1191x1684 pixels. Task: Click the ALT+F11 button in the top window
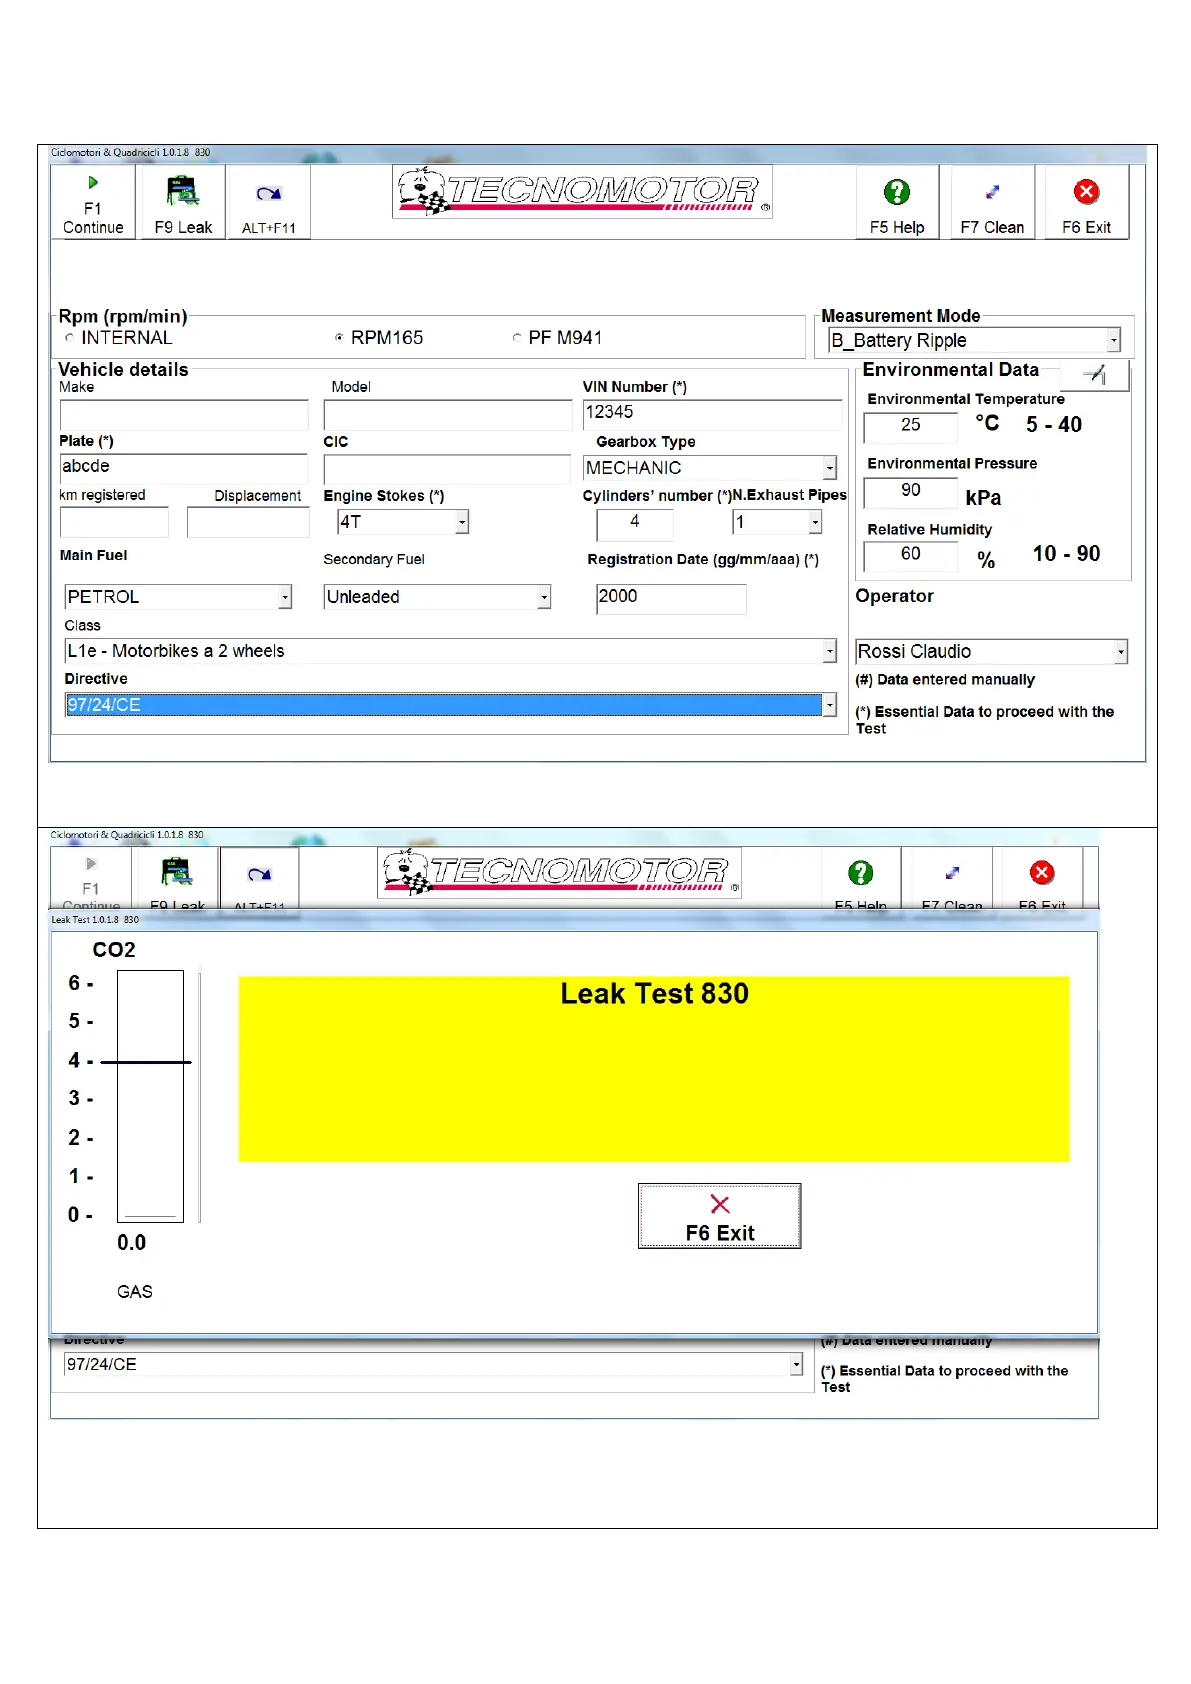(x=269, y=203)
